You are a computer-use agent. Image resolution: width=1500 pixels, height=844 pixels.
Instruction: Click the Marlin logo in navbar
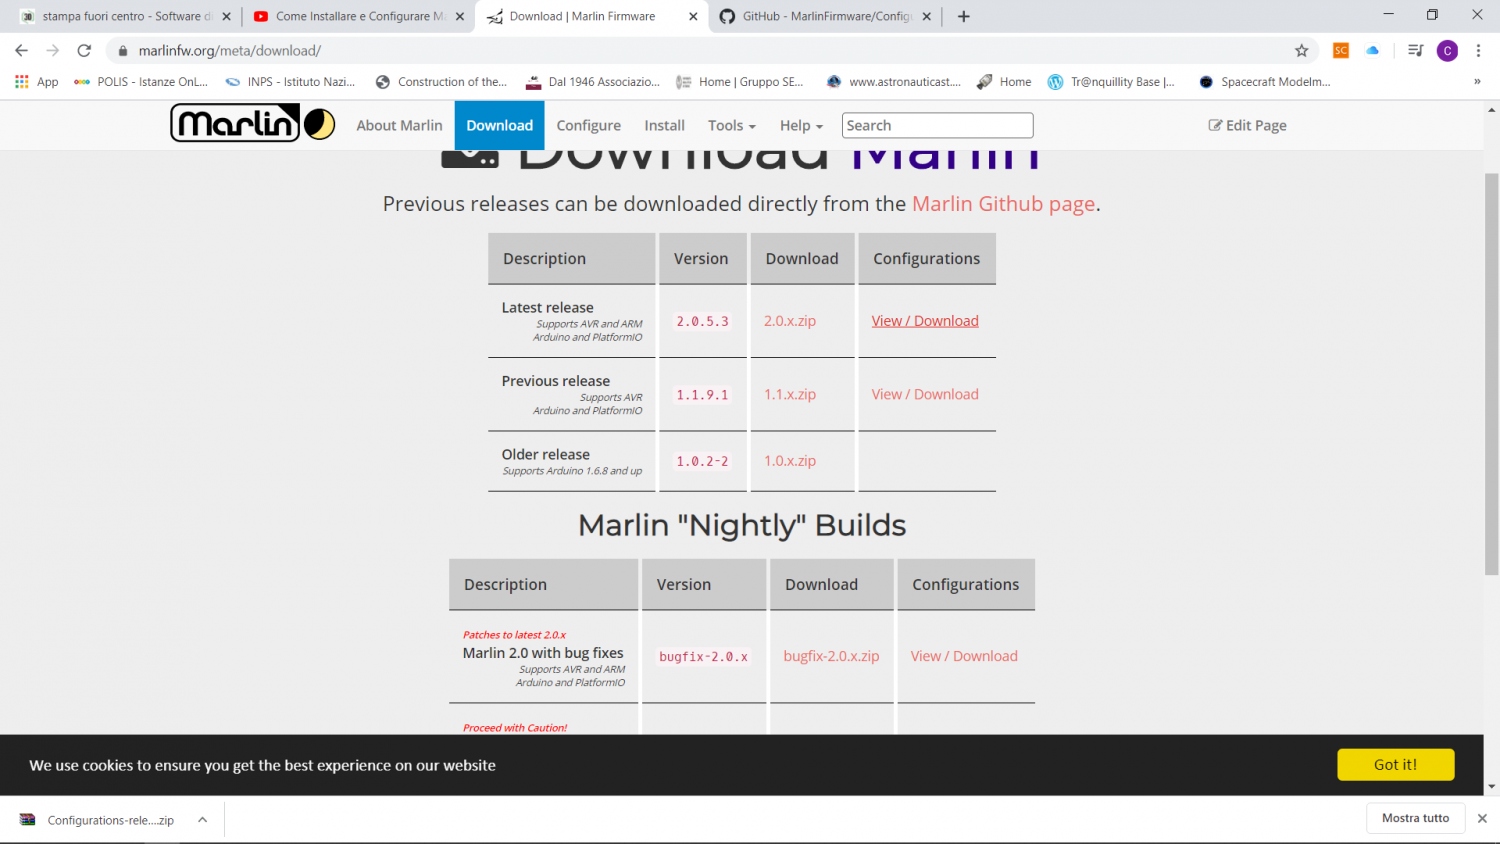point(253,124)
